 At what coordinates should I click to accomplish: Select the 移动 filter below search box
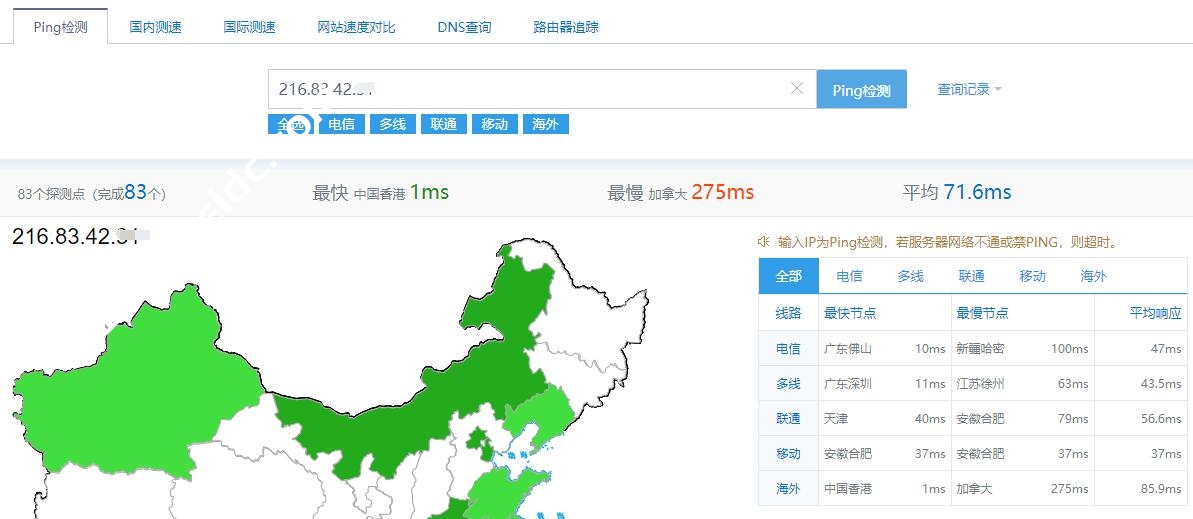495,124
